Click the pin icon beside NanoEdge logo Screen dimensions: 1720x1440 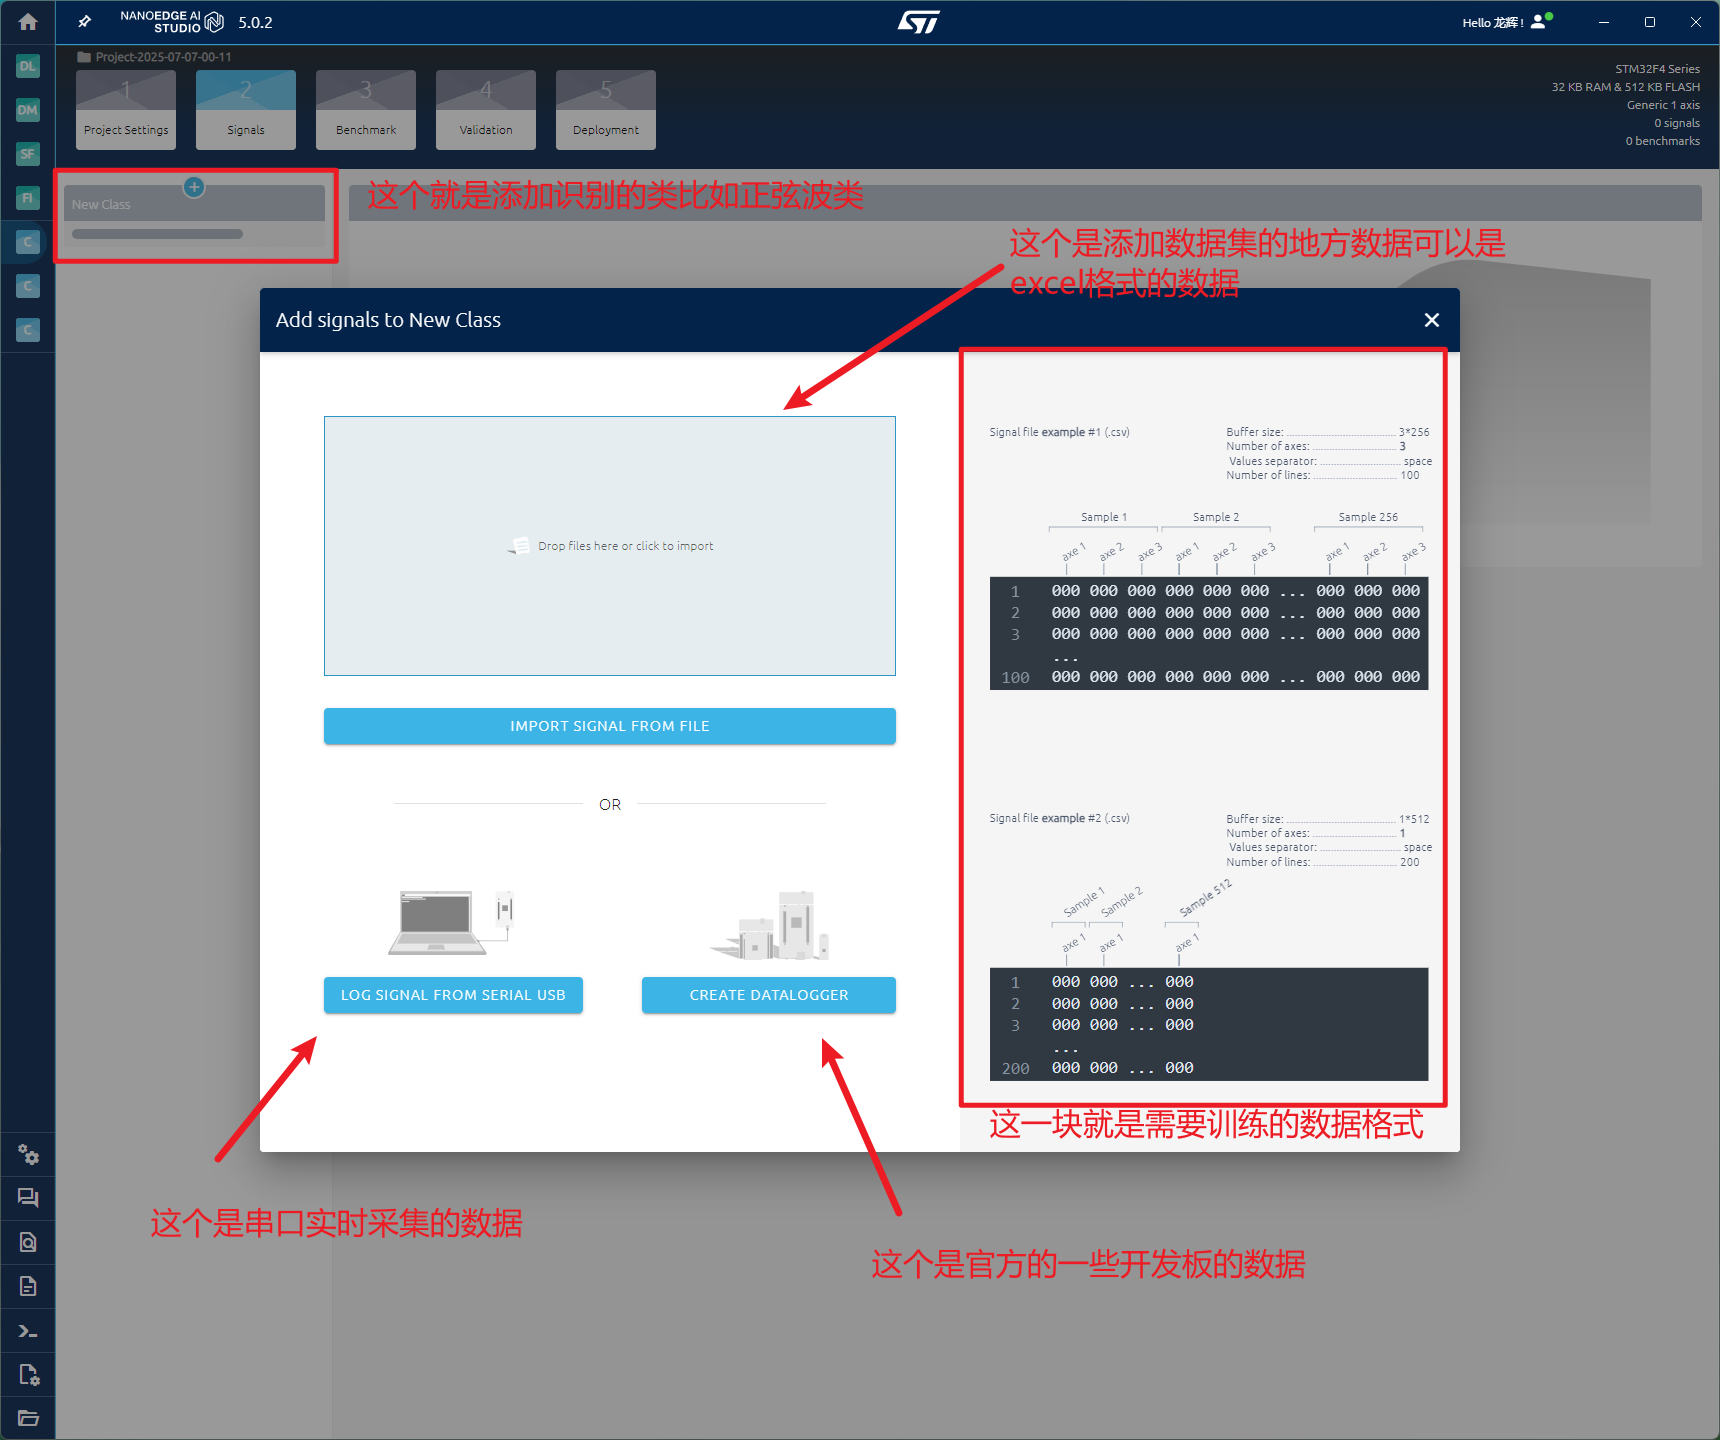[85, 22]
